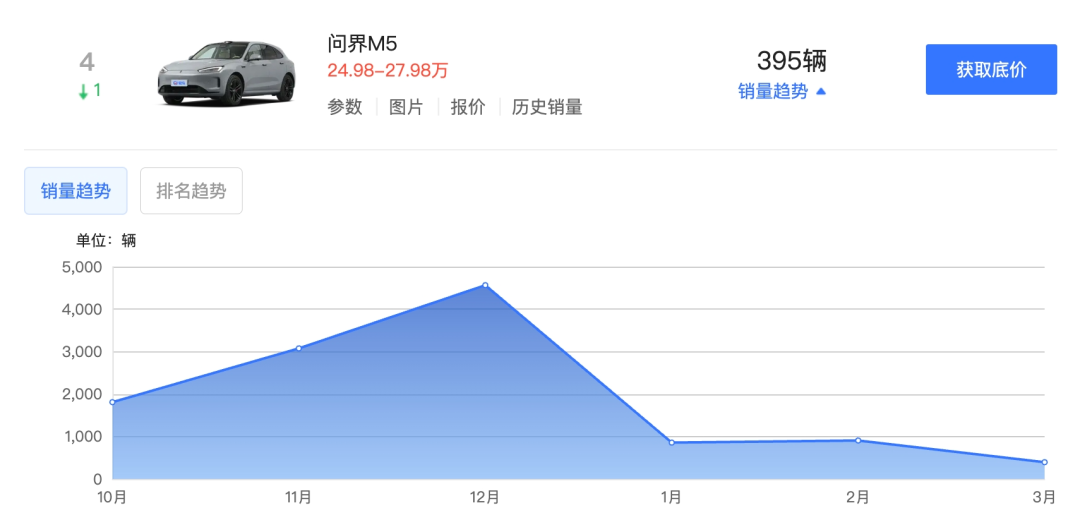This screenshot has width=1080, height=527.
Task: Collapse the 销量趋势 dropdown under 395辆
Action: pyautogui.click(x=782, y=92)
